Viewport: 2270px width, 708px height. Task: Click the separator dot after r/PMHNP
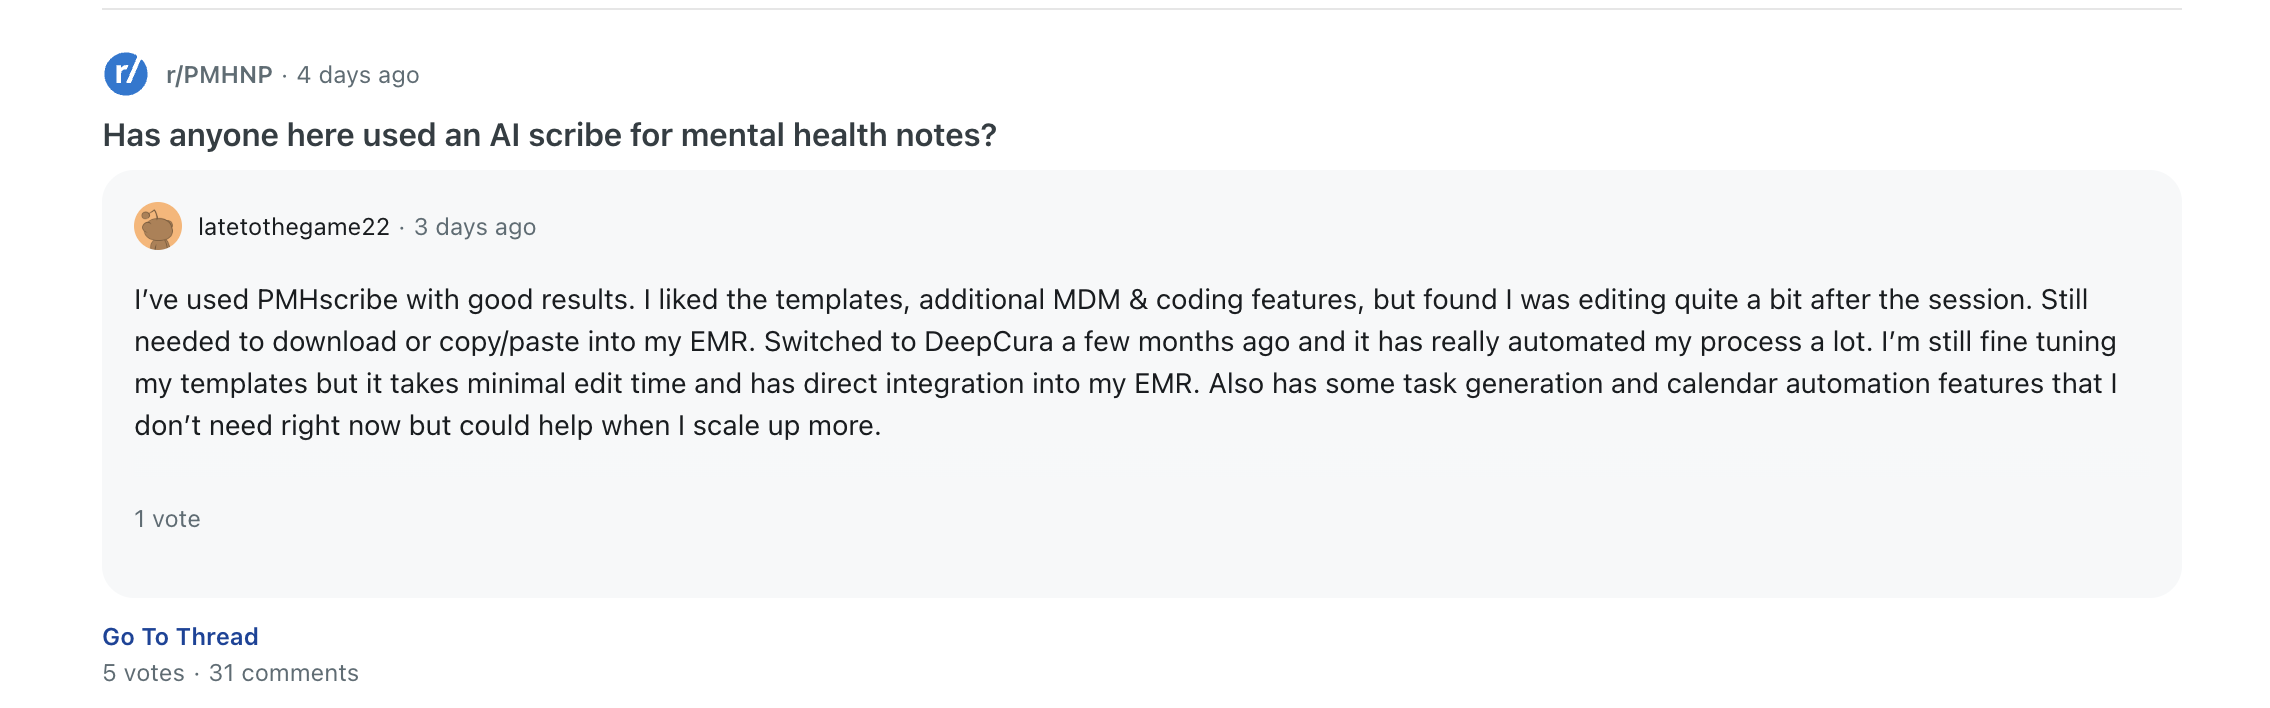[285, 73]
